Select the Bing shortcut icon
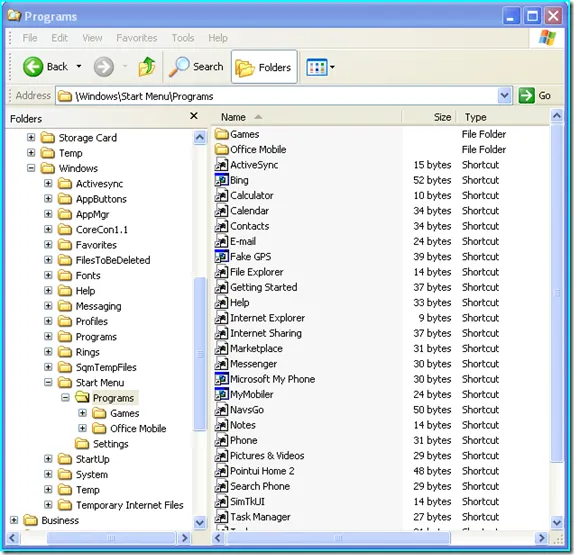Image resolution: width=574 pixels, height=555 pixels. [221, 180]
